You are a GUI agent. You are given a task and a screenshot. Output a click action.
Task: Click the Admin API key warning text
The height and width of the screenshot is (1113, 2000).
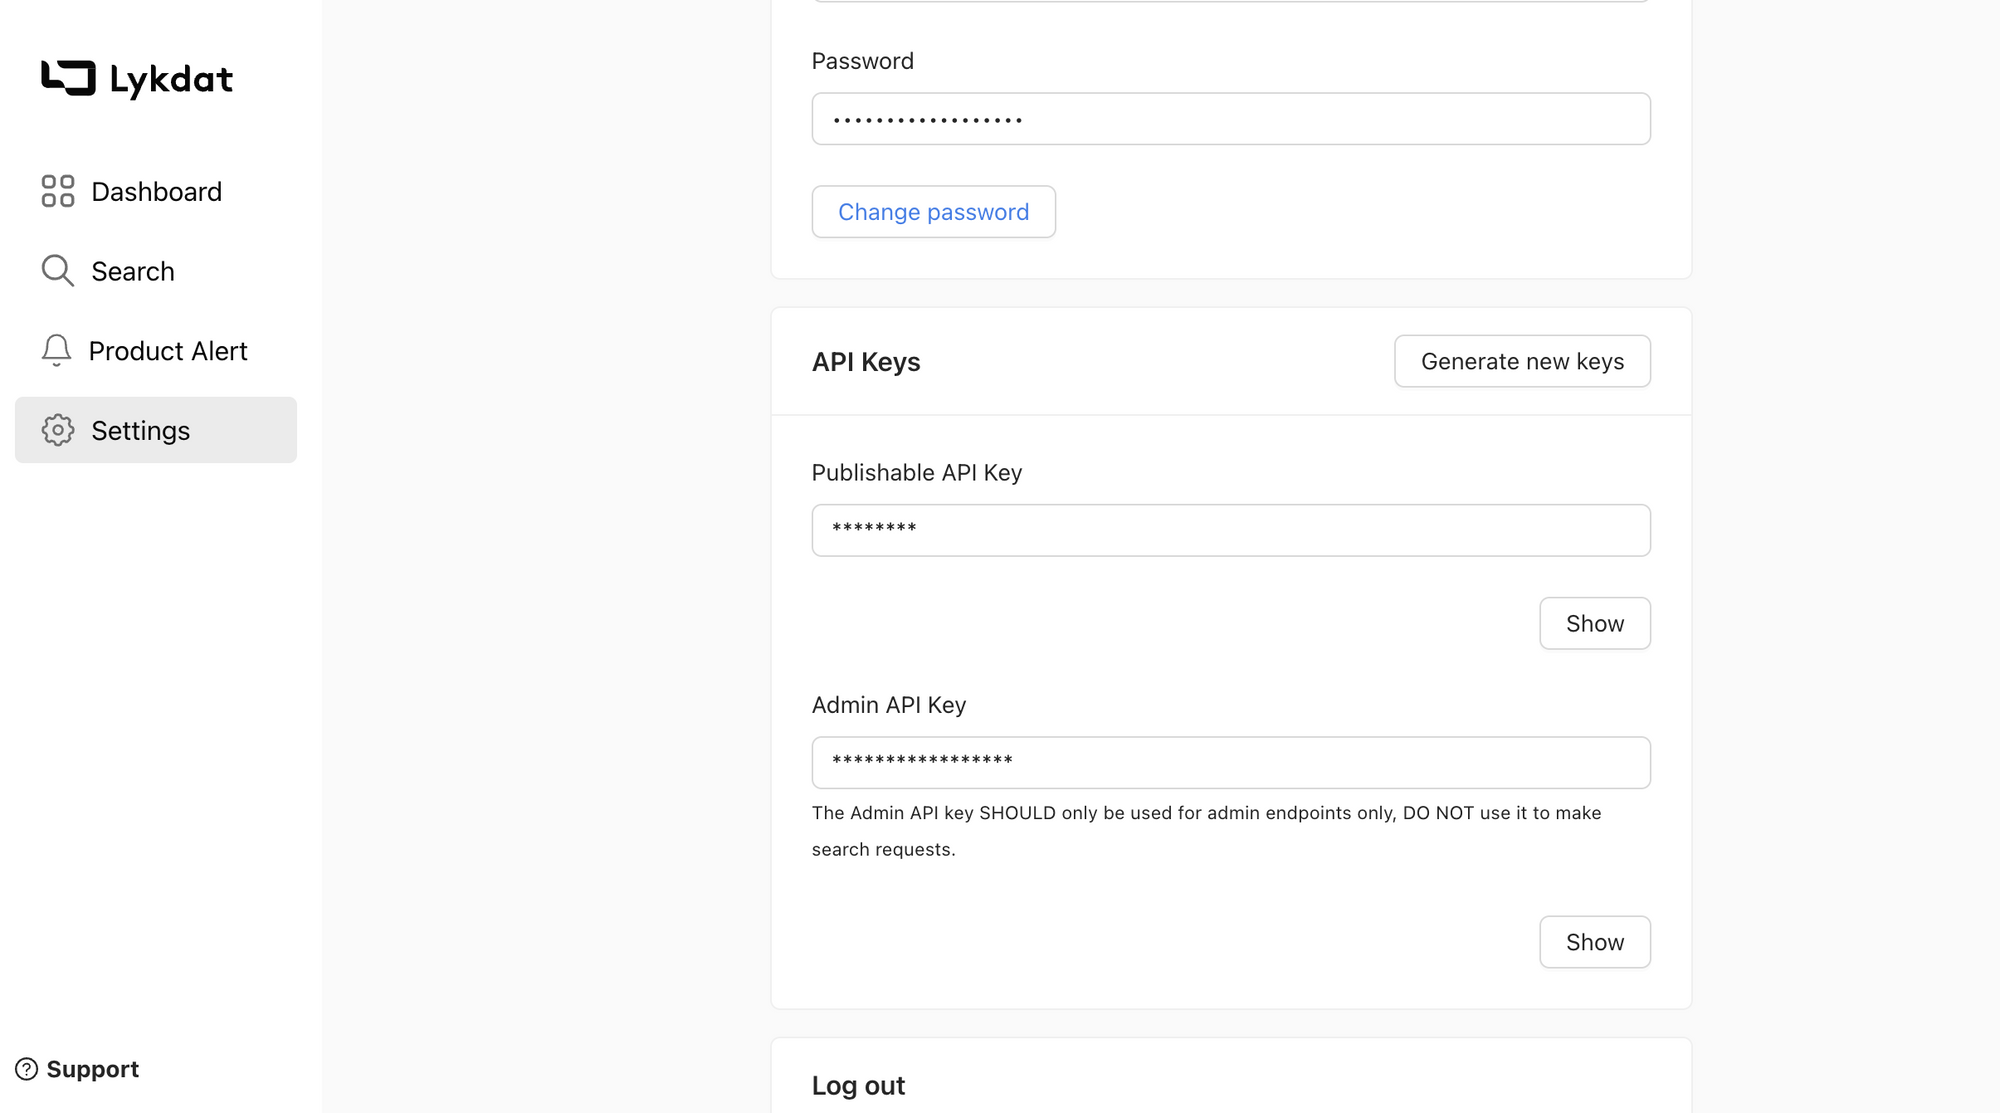(x=1206, y=831)
